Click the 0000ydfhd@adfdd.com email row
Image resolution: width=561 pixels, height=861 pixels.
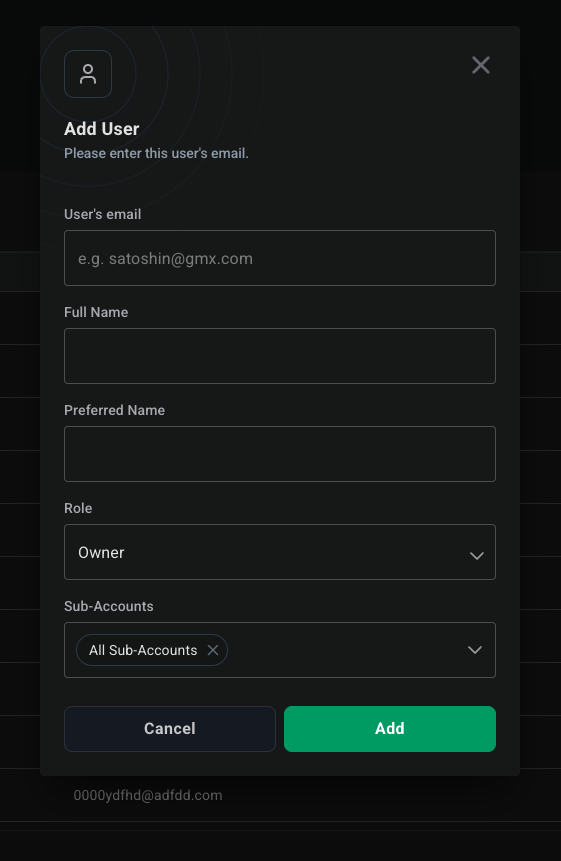(148, 795)
